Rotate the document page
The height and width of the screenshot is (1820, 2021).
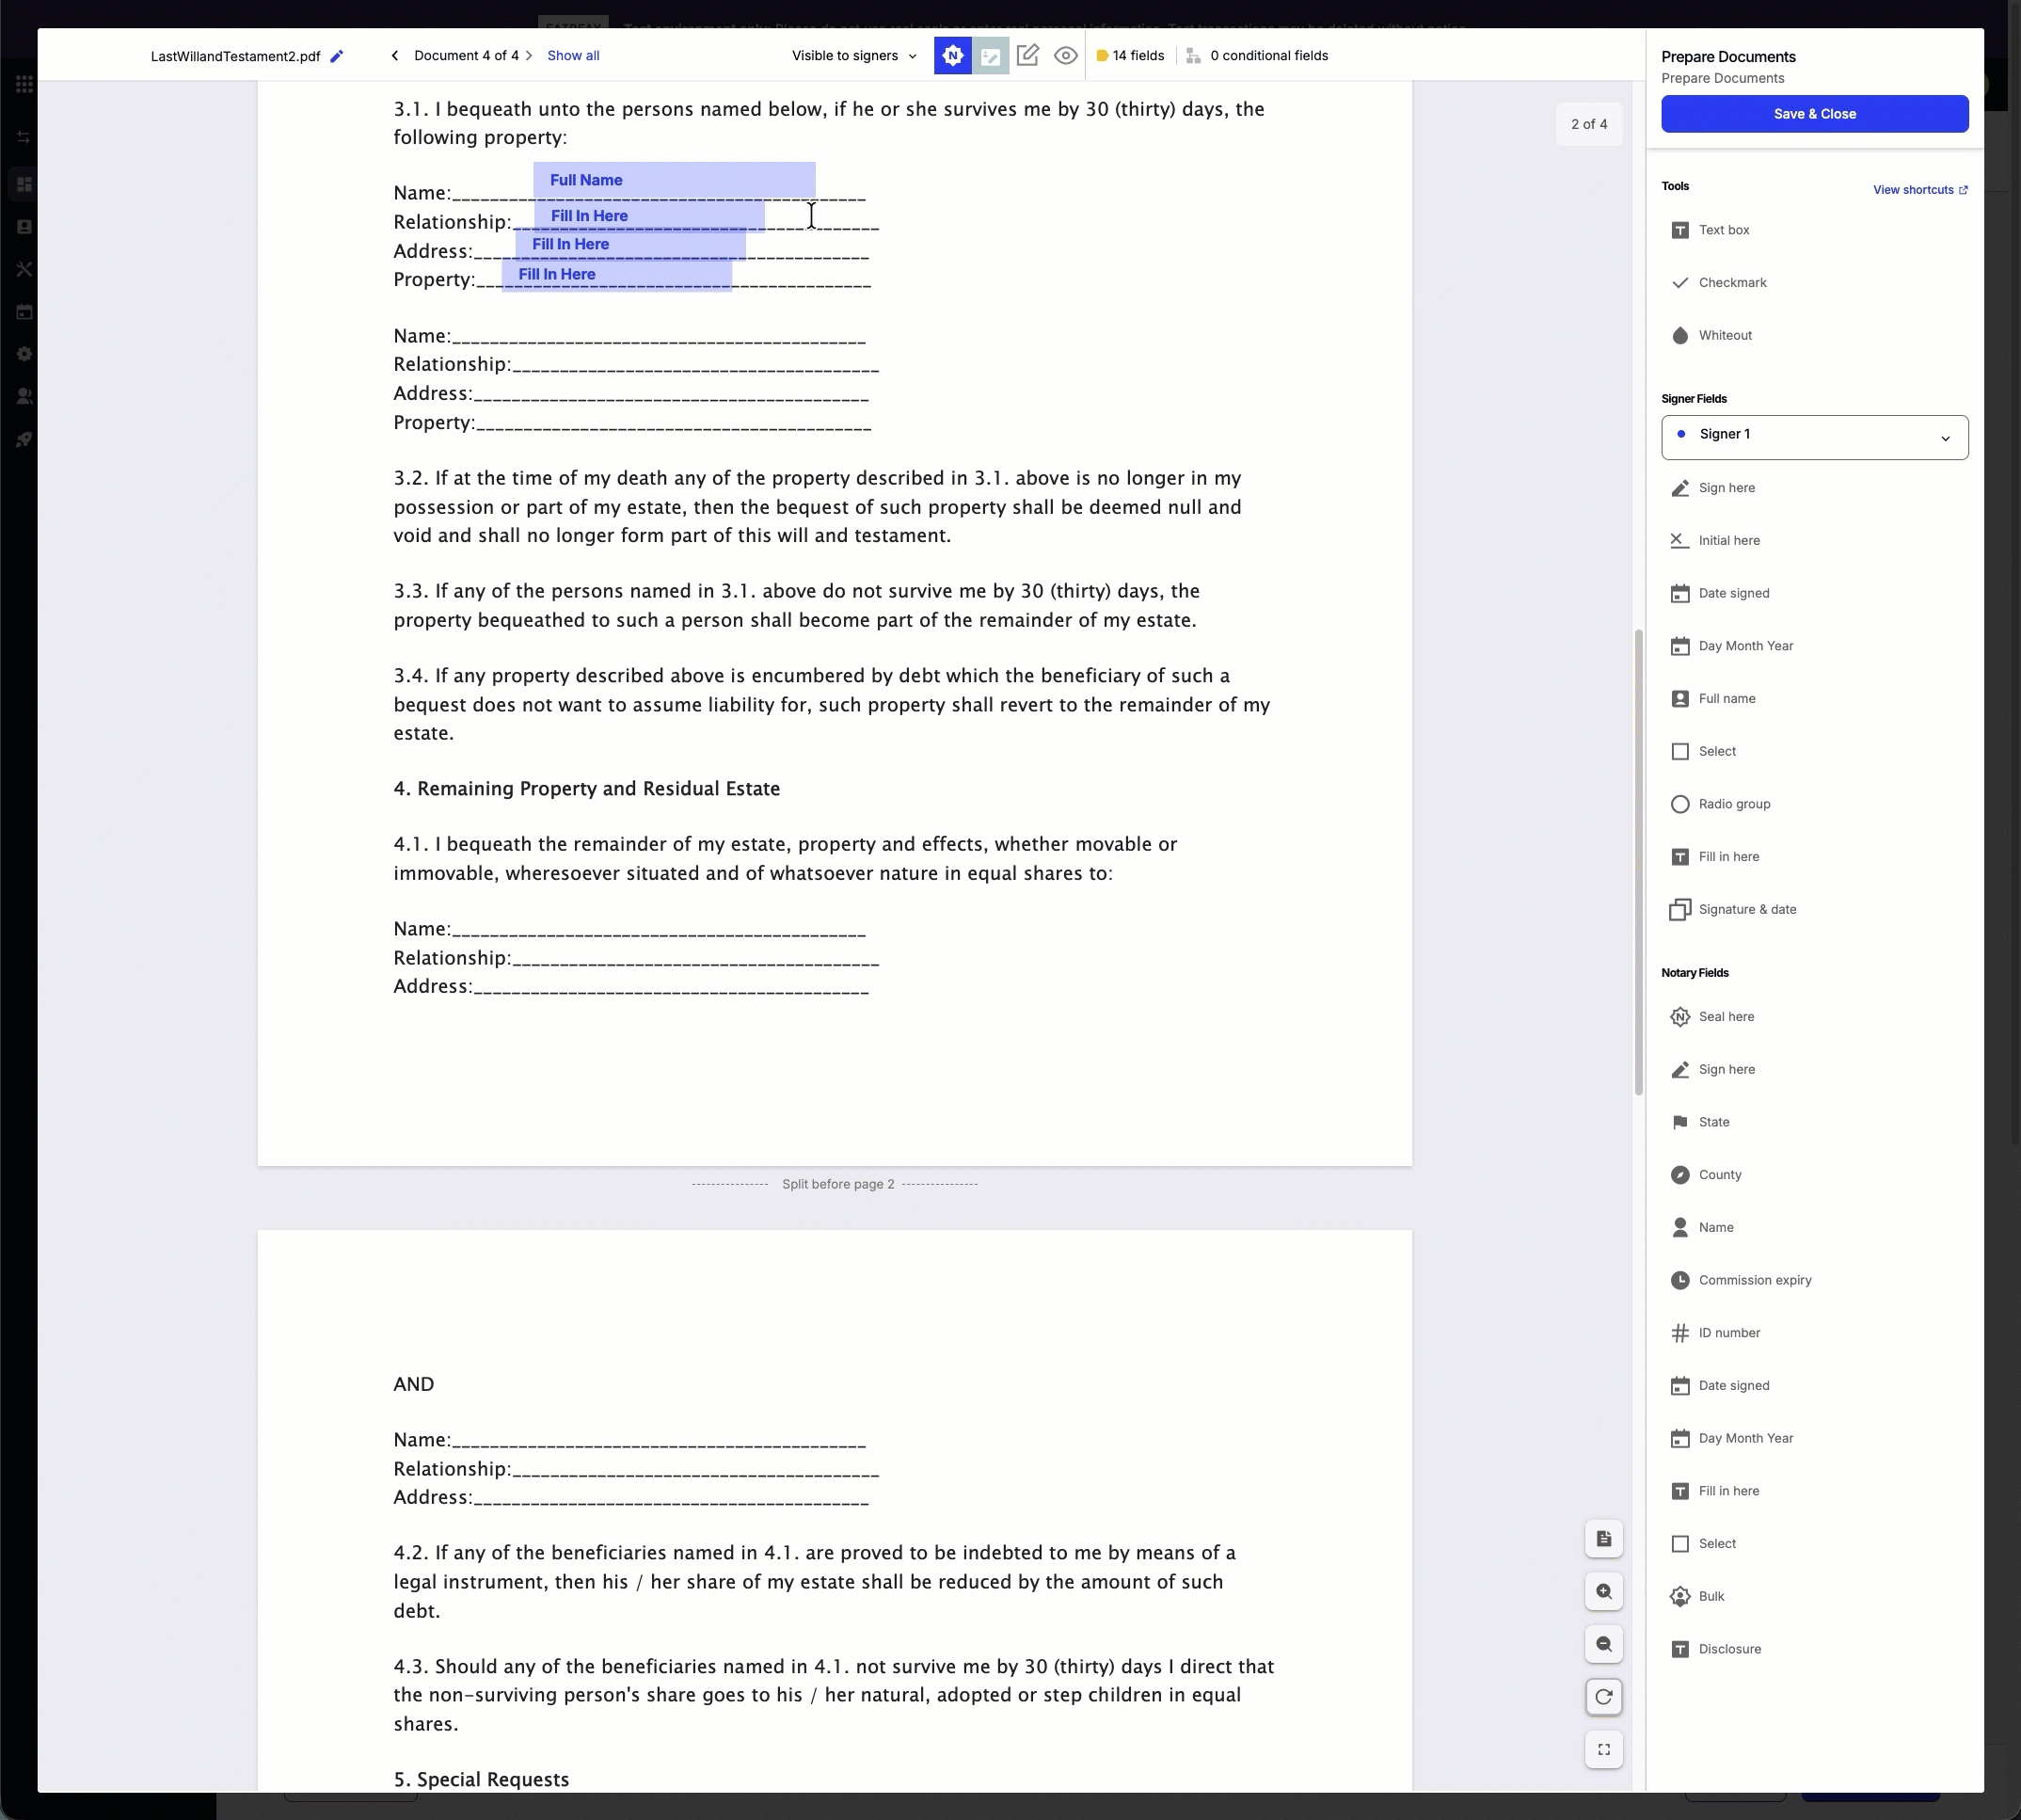[x=1604, y=1697]
